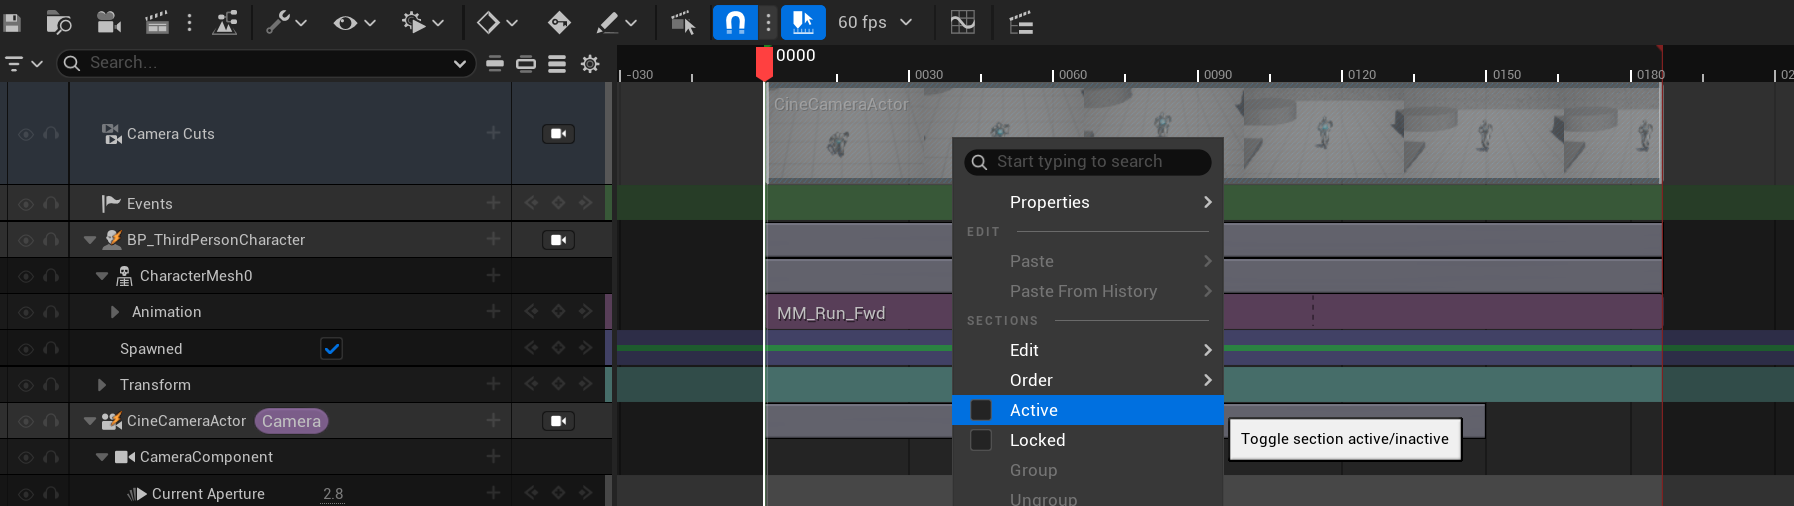Screen dimensions: 1794x506
Task: Toggle the magnet Snapping button
Action: (x=734, y=22)
